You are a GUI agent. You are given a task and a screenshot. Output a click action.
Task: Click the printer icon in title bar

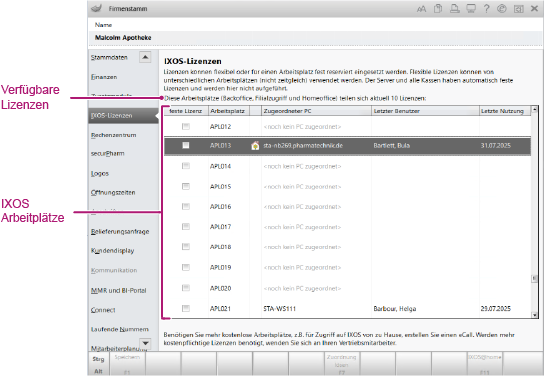click(455, 8)
